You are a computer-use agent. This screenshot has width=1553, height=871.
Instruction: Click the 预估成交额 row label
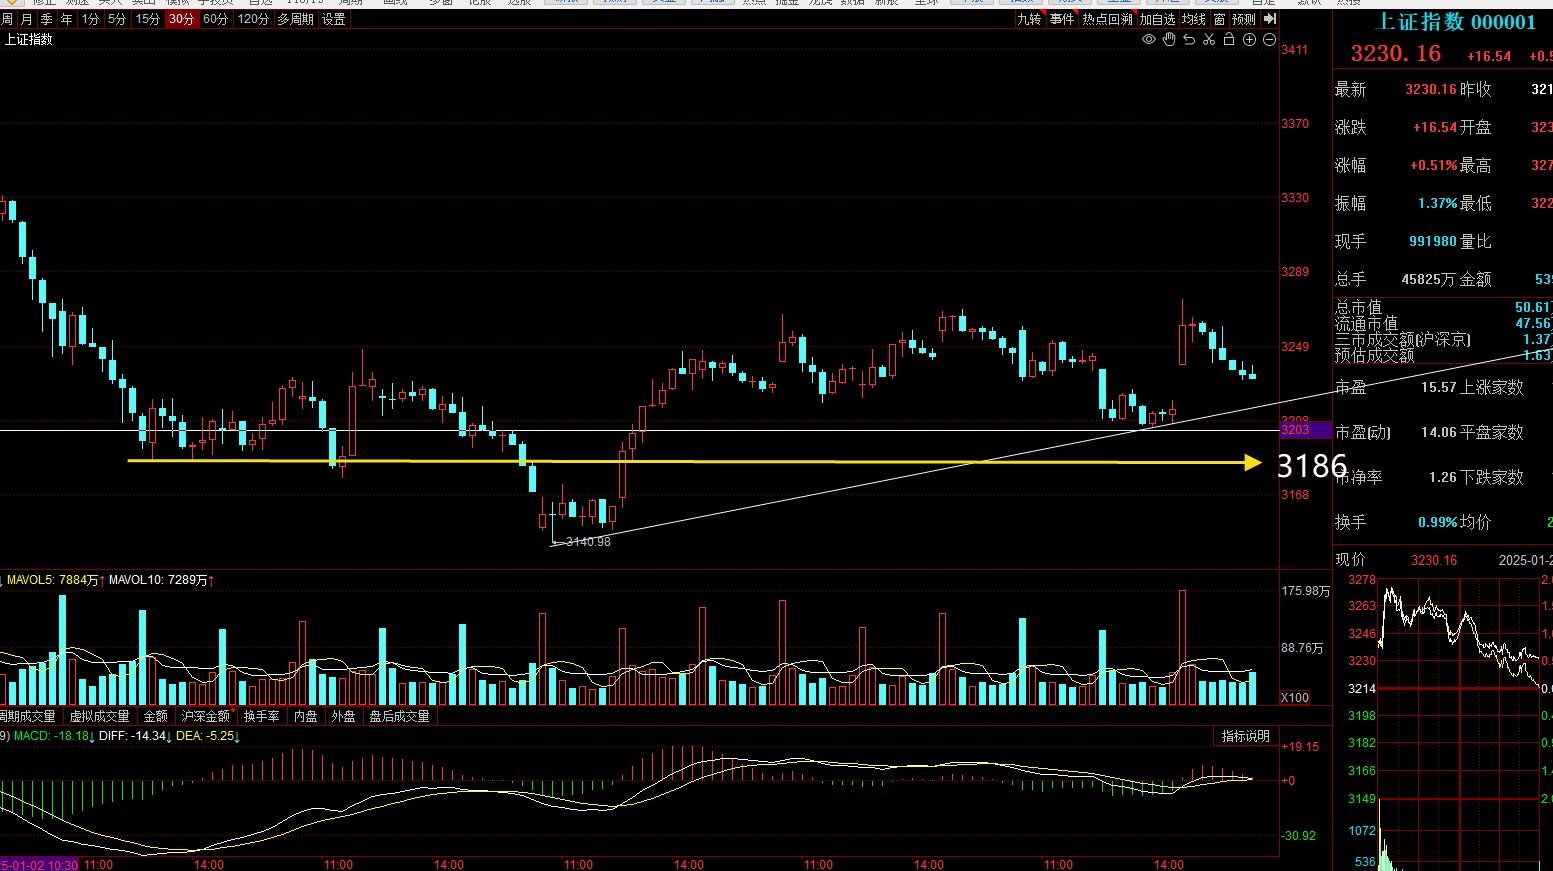pos(1375,356)
